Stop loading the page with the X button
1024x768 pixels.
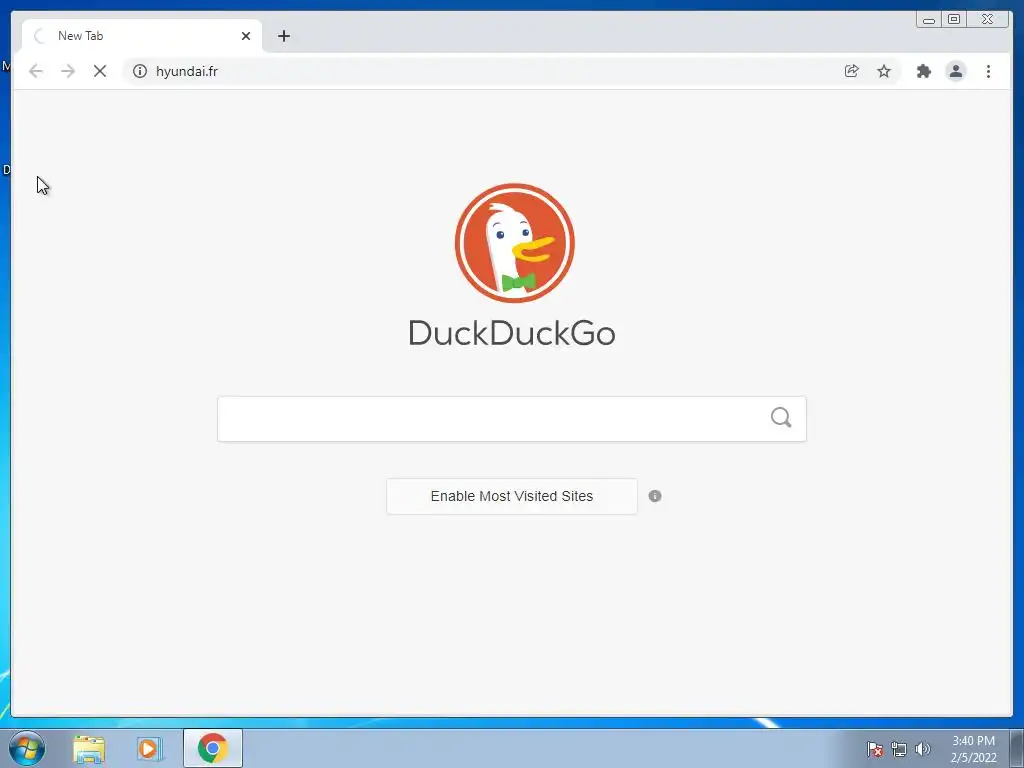(100, 71)
